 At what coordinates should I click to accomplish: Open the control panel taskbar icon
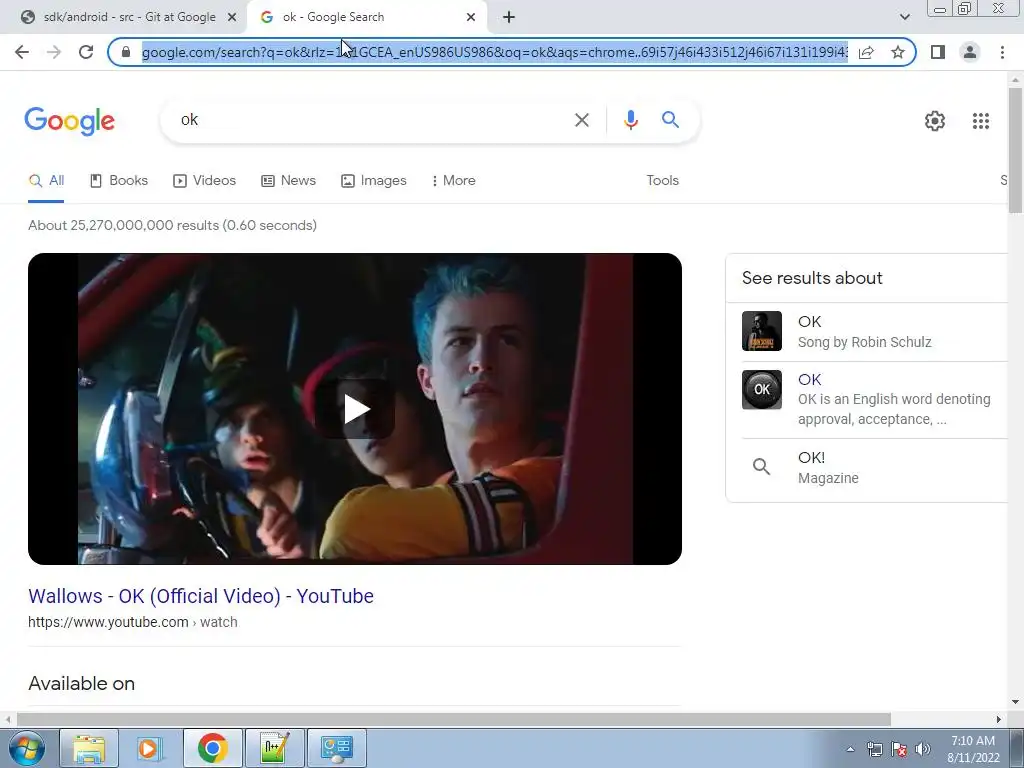336,748
